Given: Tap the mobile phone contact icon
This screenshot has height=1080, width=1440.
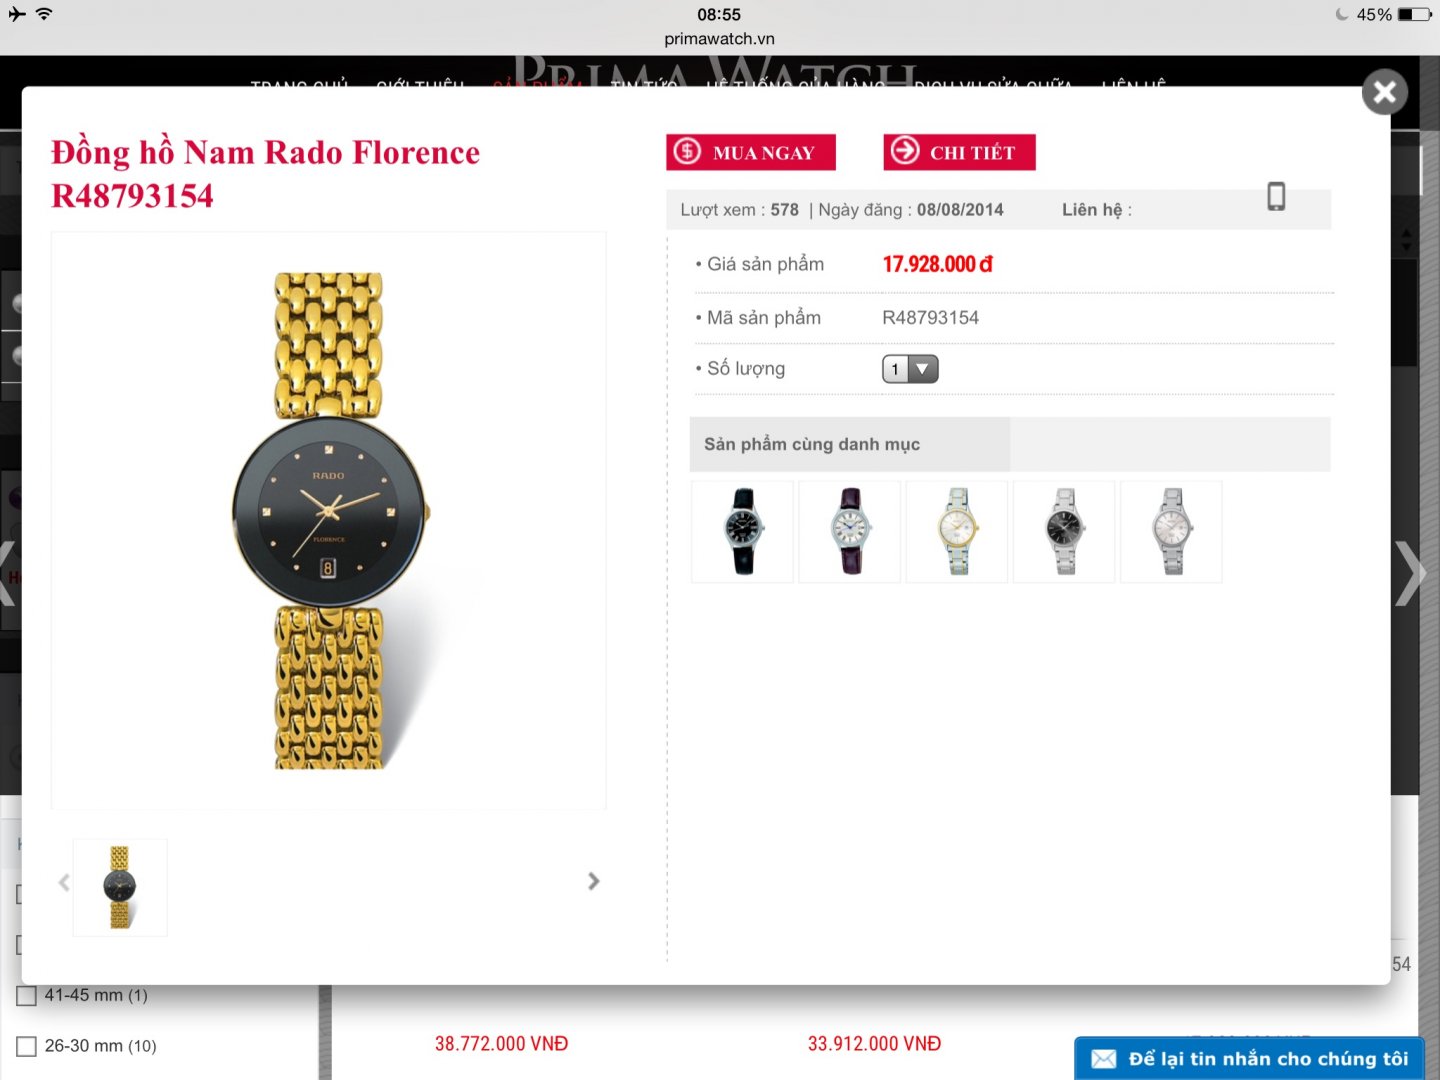Looking at the screenshot, I should coord(1276,196).
